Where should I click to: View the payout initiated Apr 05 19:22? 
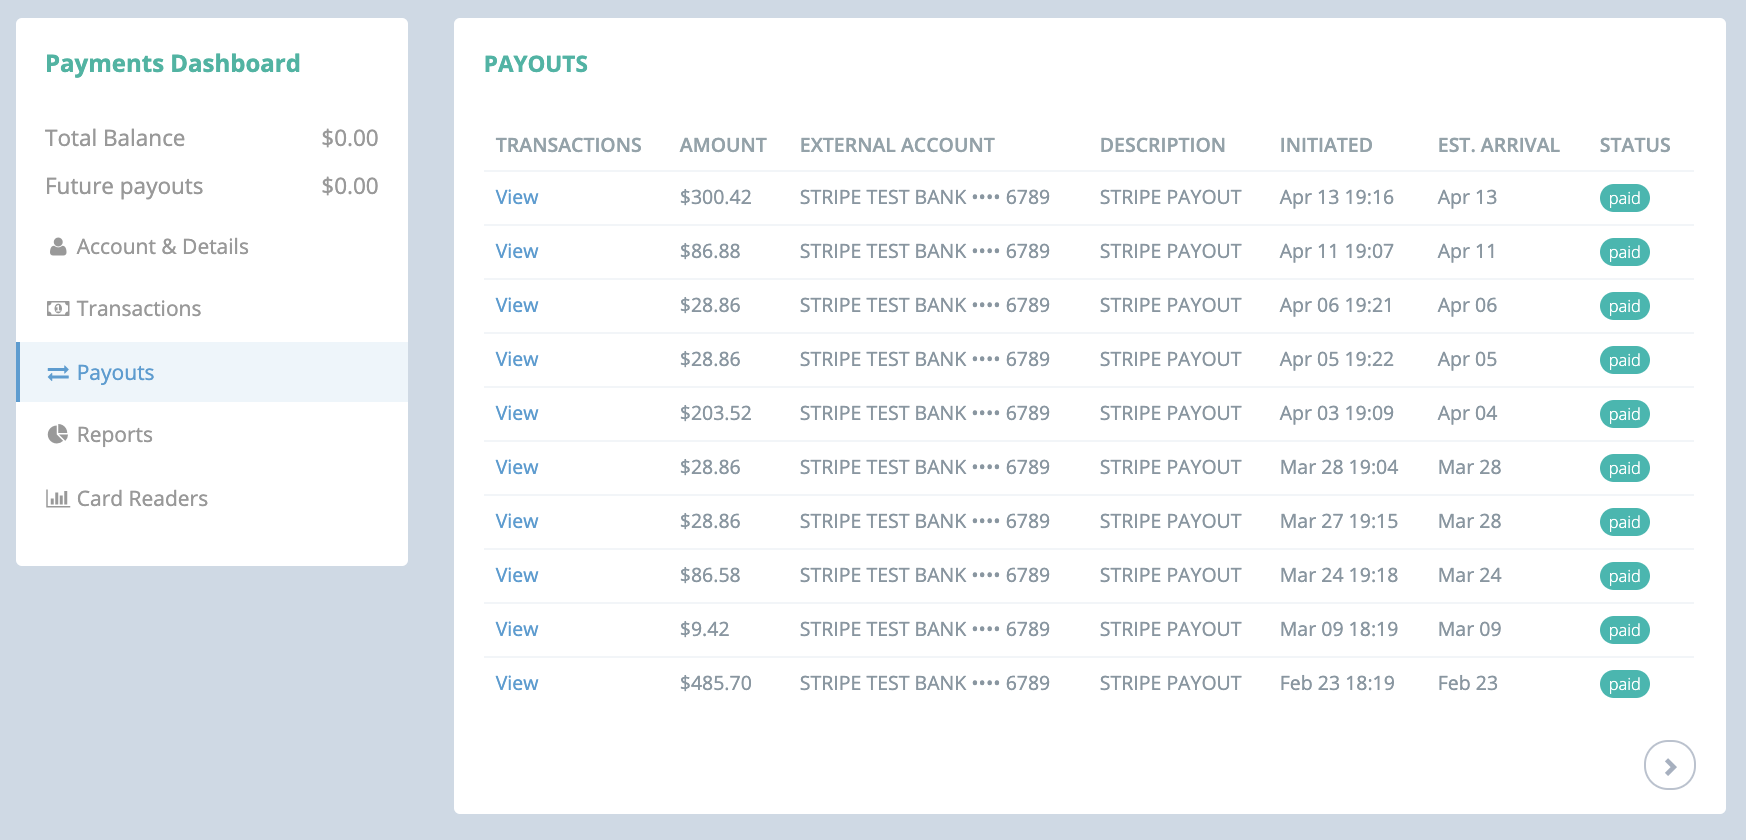tap(517, 359)
